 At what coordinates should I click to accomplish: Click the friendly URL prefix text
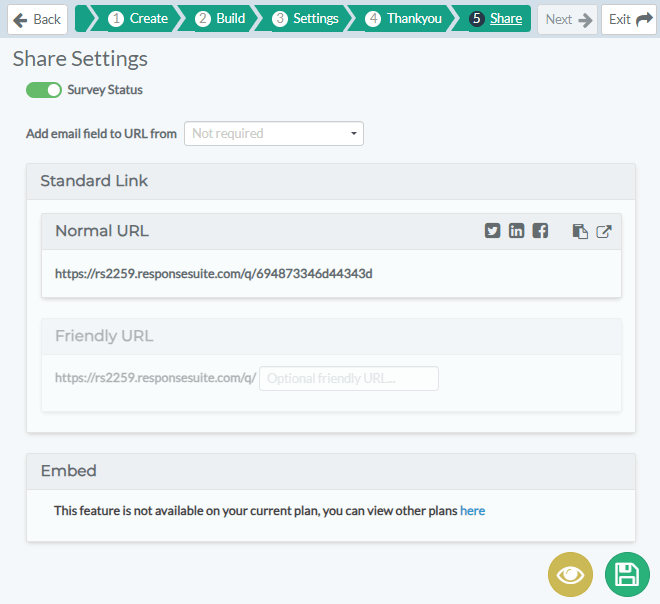pyautogui.click(x=155, y=378)
